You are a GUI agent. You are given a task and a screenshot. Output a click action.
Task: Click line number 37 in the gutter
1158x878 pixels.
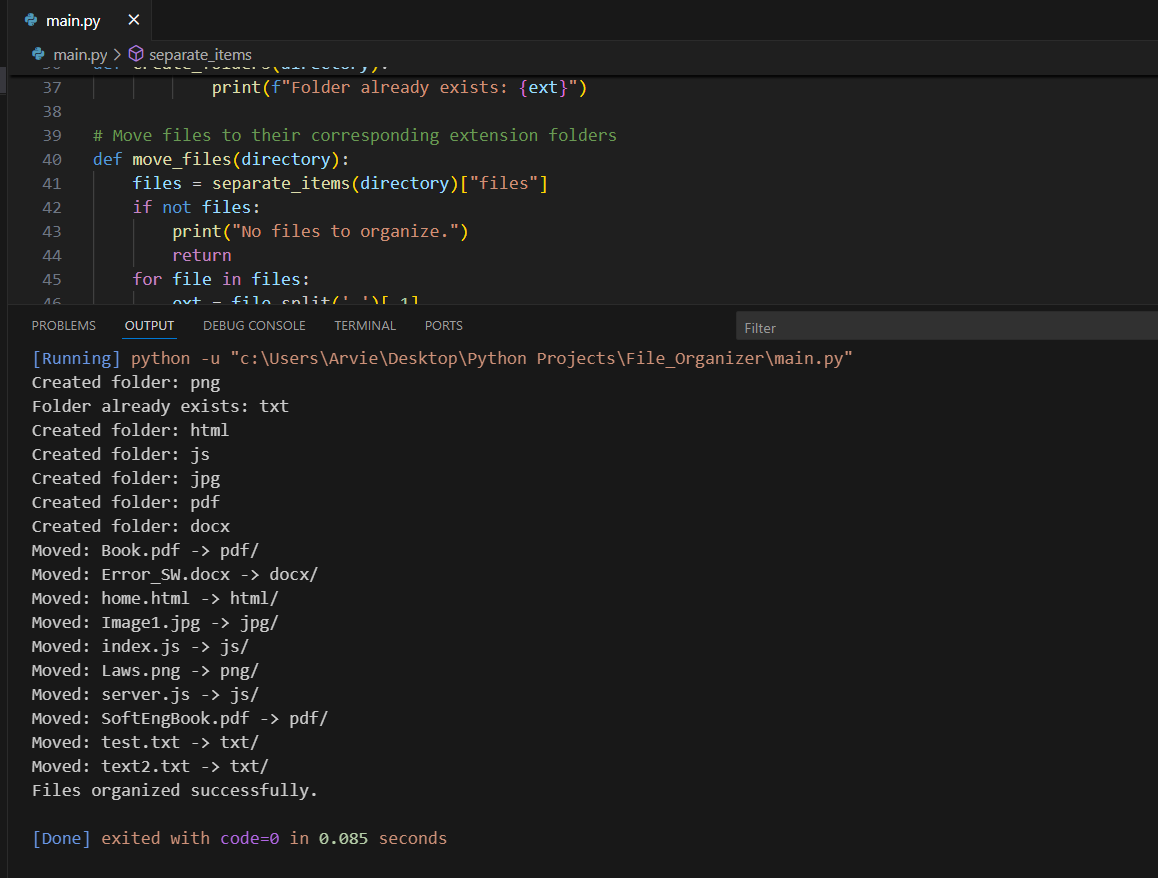point(52,87)
